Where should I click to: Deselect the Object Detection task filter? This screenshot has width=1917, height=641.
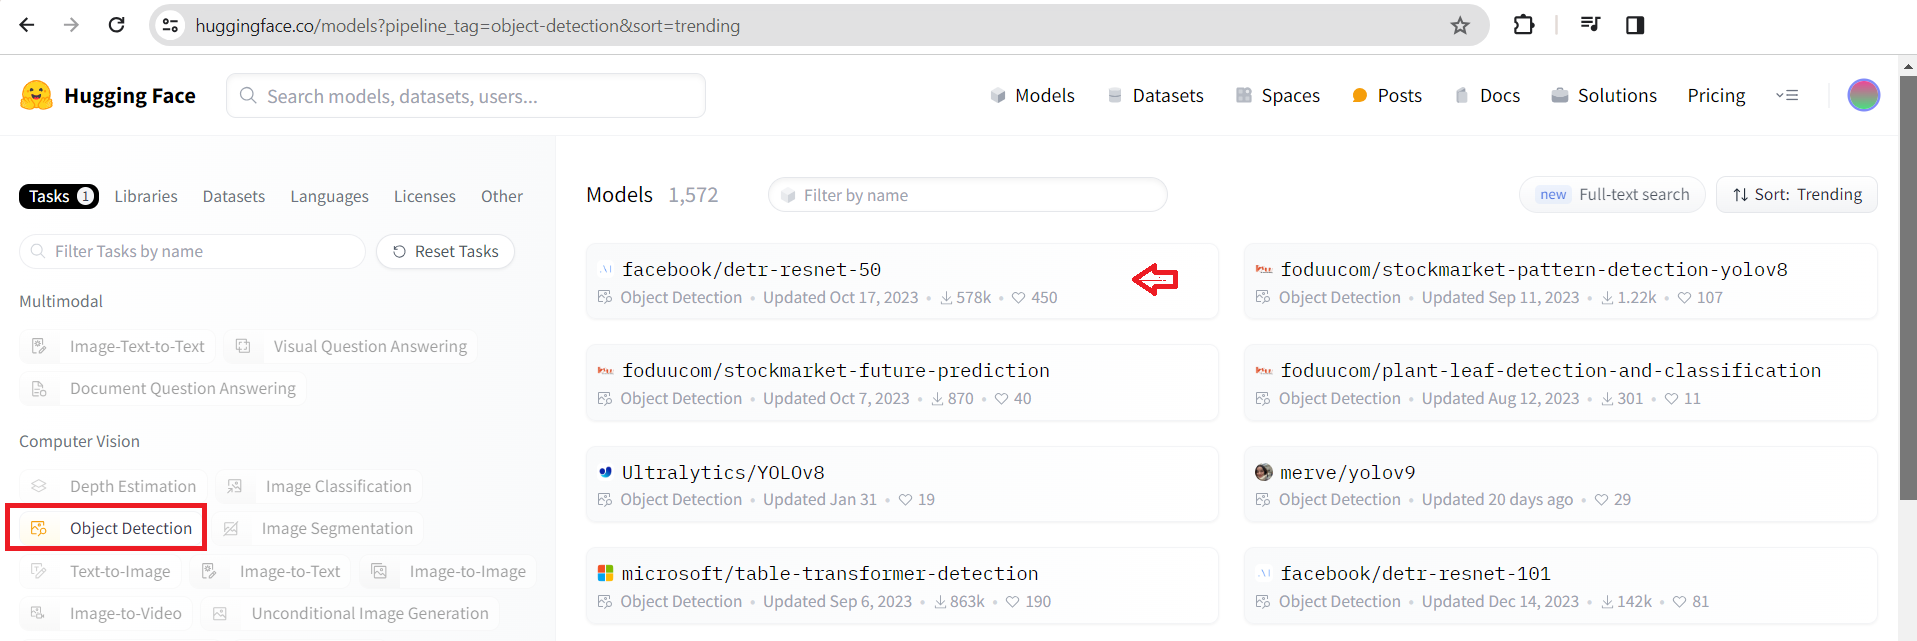click(x=111, y=528)
